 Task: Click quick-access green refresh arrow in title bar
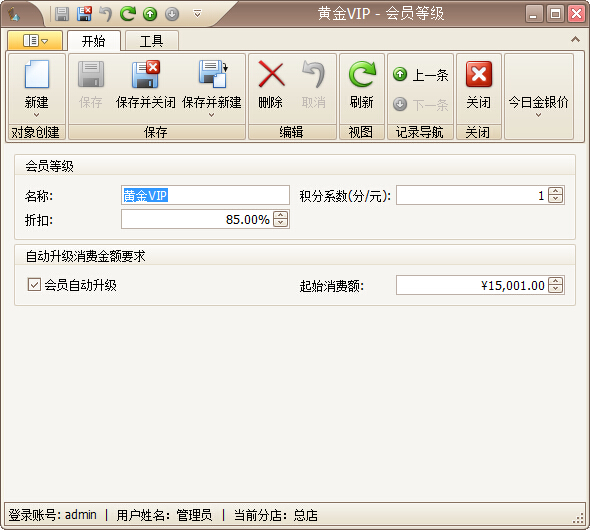[x=128, y=14]
